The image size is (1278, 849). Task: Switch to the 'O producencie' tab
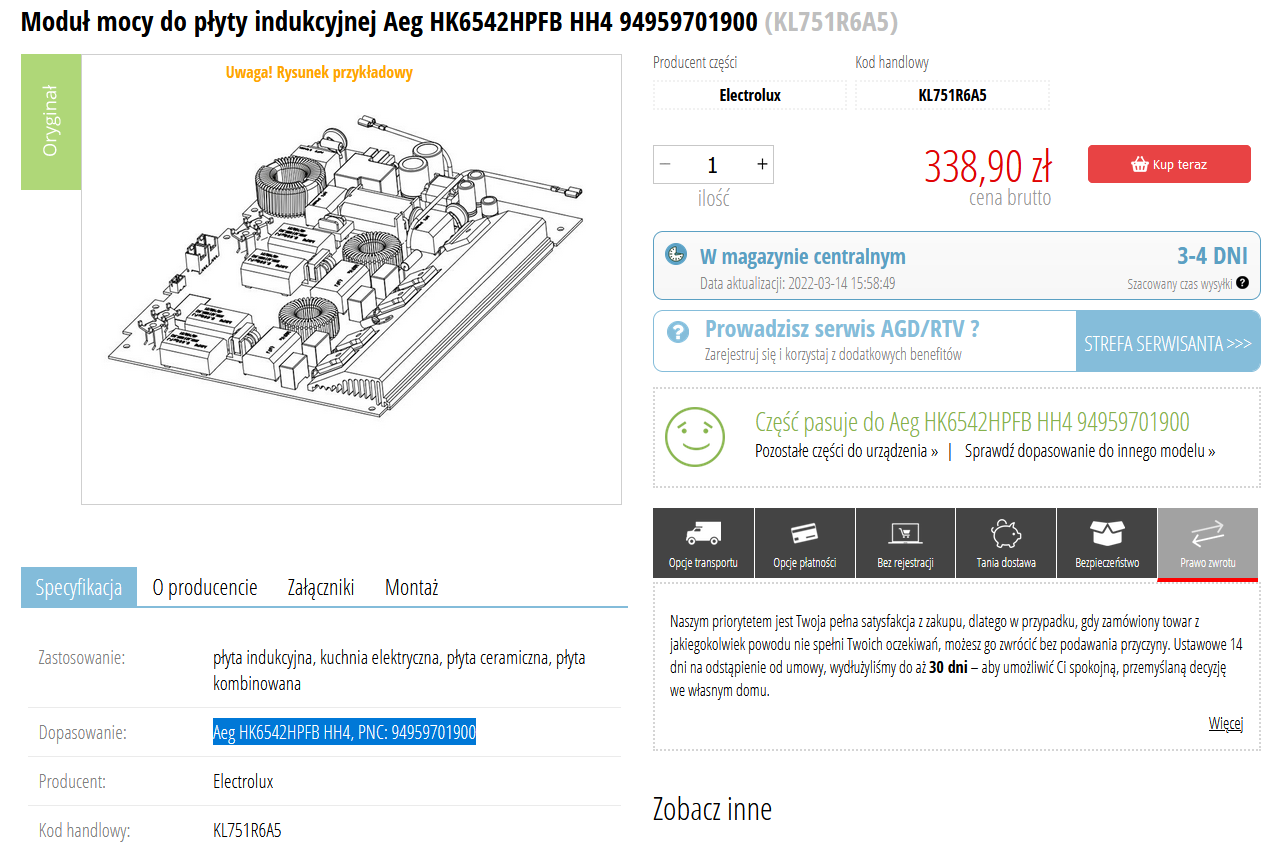205,587
